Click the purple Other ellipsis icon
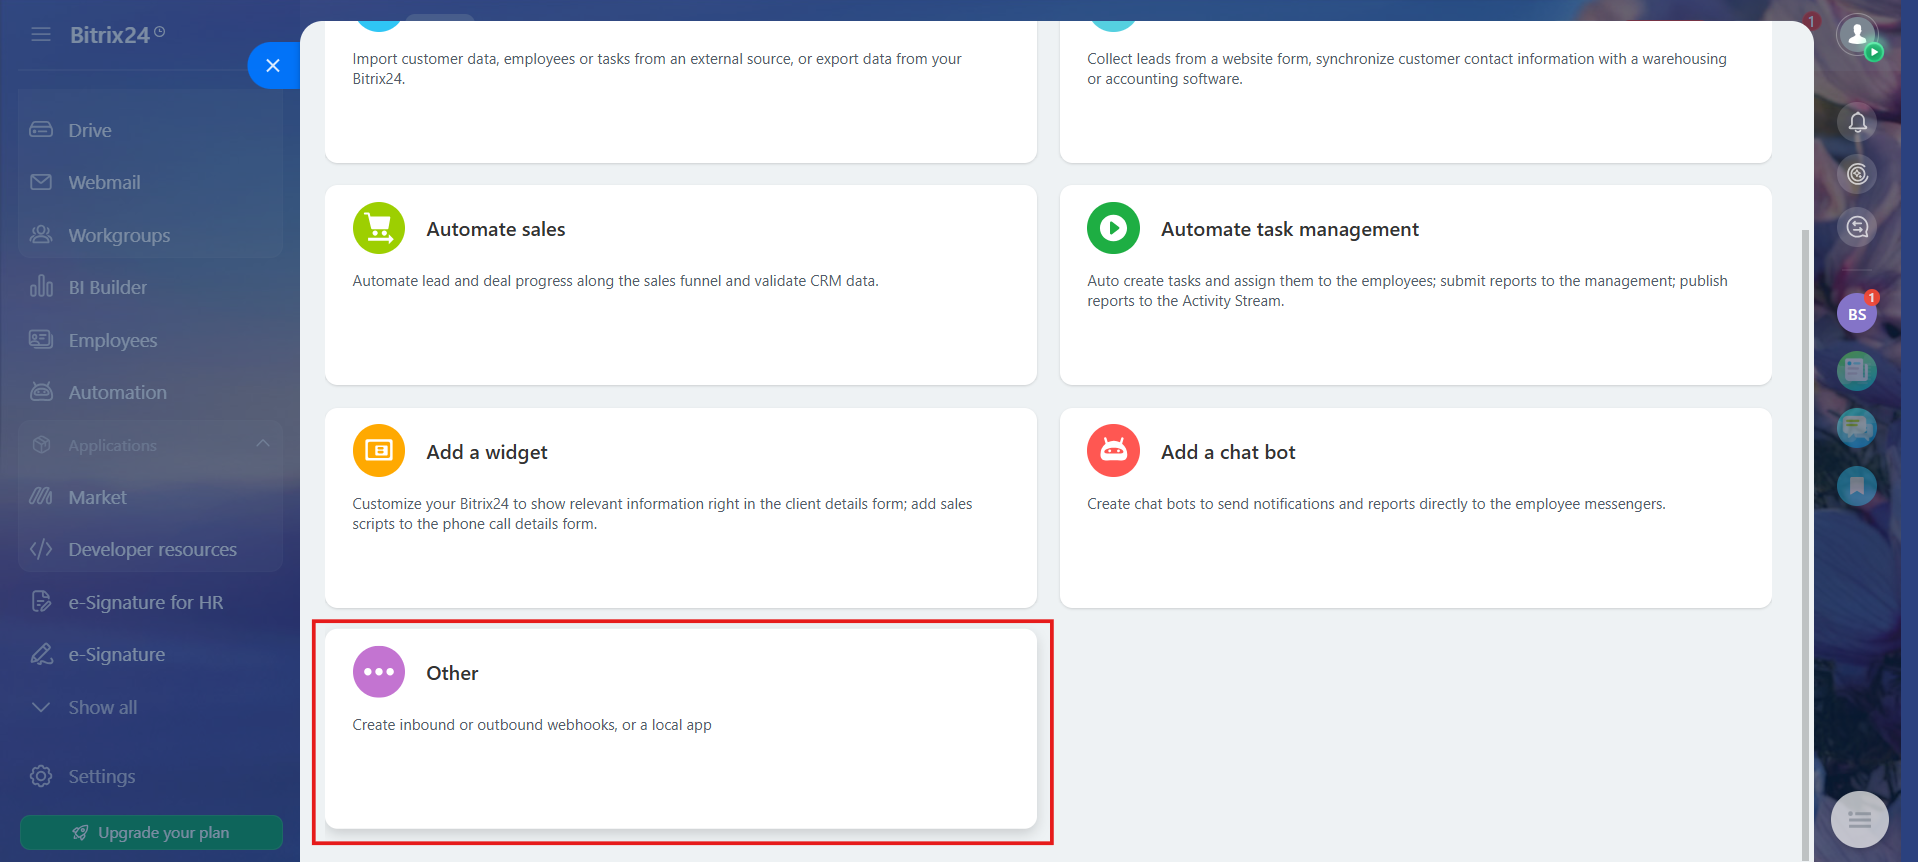The height and width of the screenshot is (862, 1918). click(379, 672)
